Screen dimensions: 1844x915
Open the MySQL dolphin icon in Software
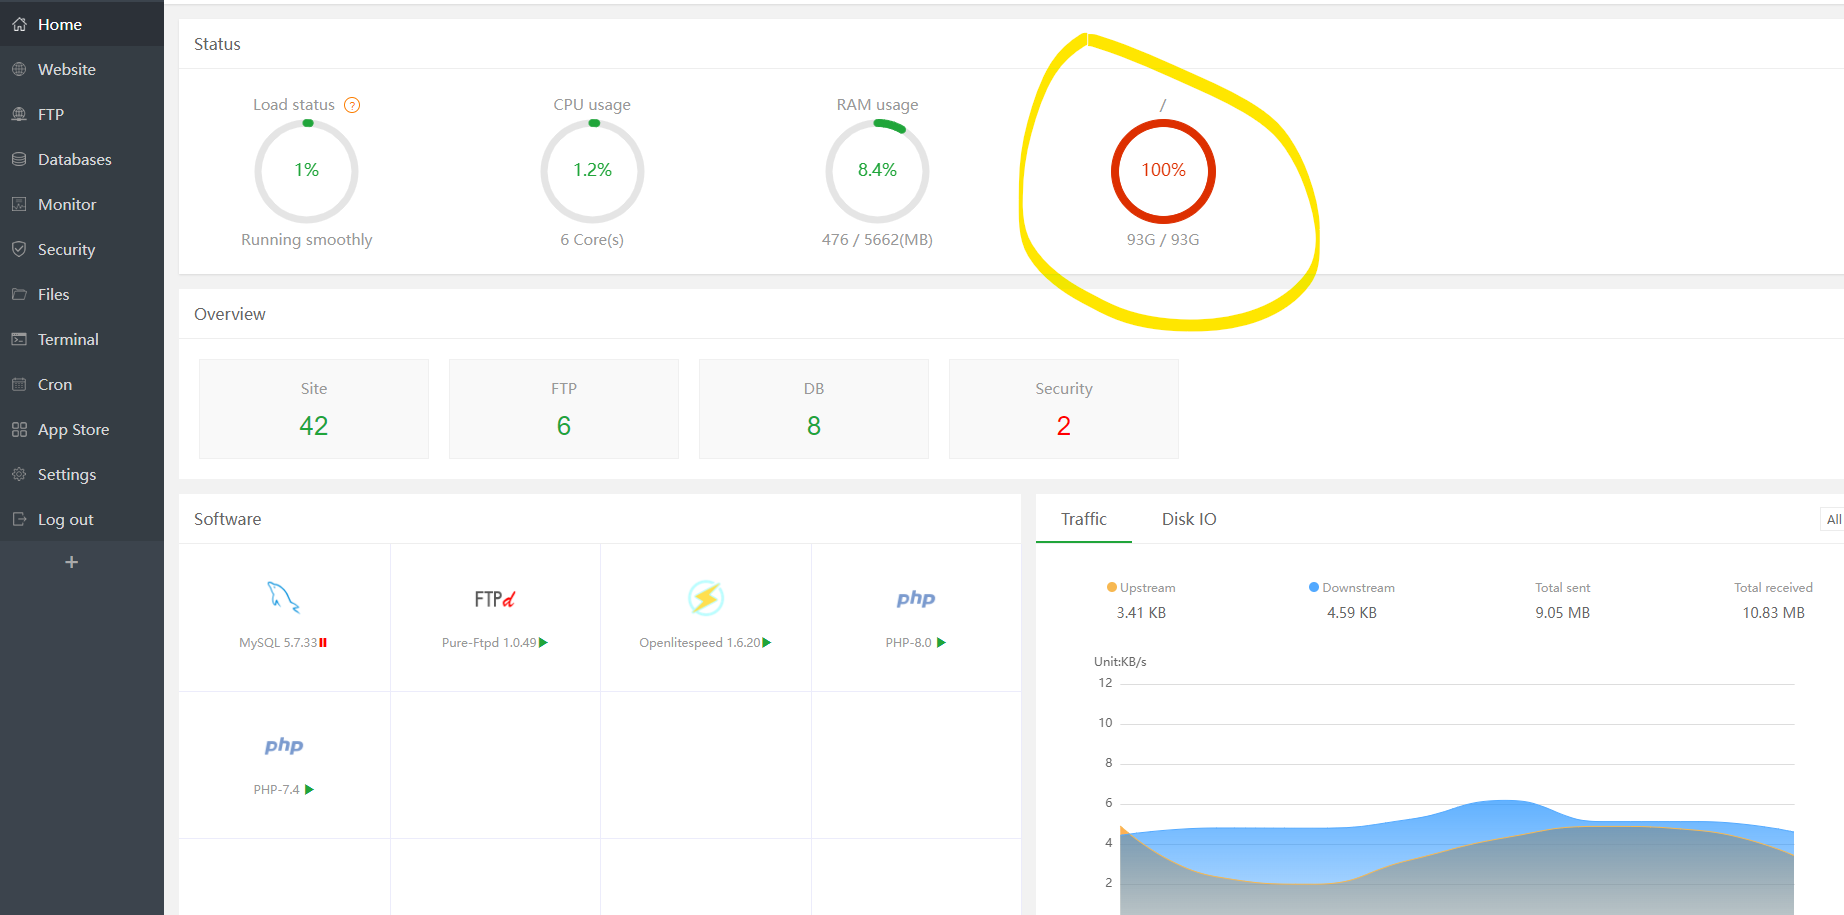284,598
